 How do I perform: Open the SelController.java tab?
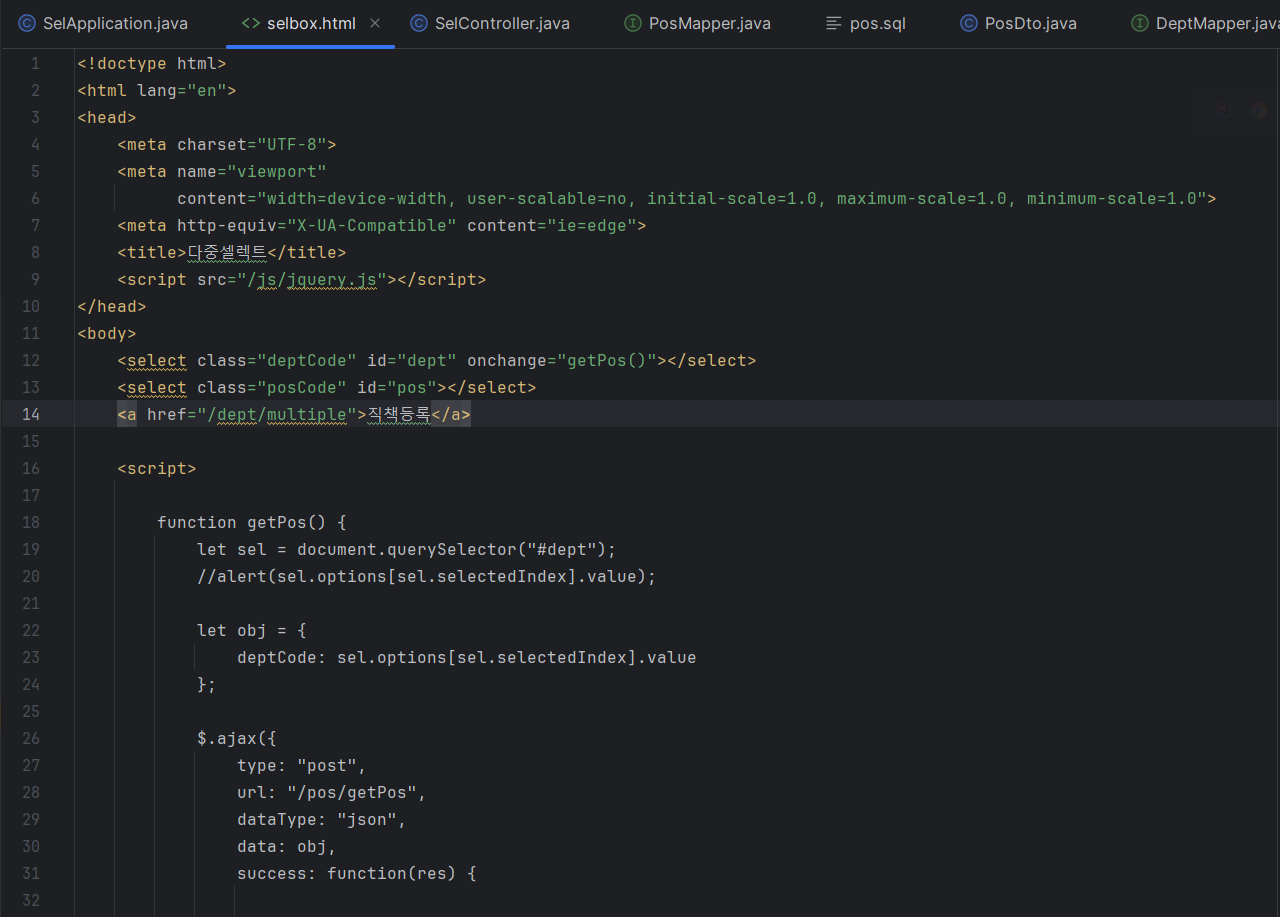[490, 23]
